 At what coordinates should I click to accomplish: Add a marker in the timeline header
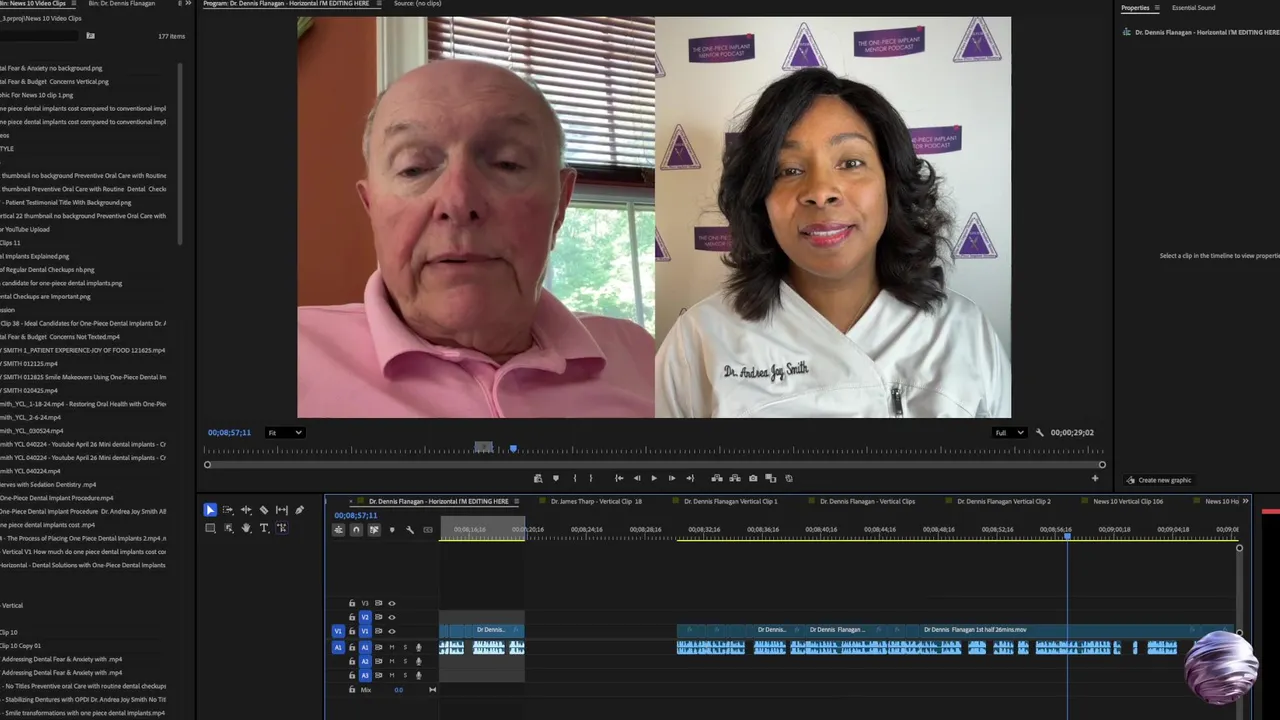(x=392, y=530)
